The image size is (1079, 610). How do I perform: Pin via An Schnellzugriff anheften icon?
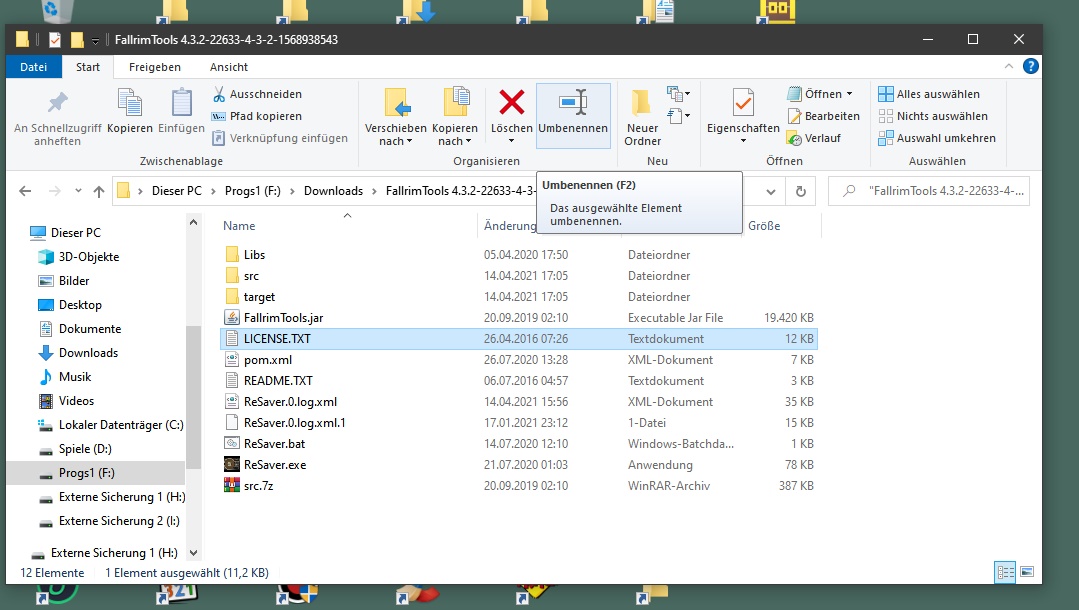point(57,102)
